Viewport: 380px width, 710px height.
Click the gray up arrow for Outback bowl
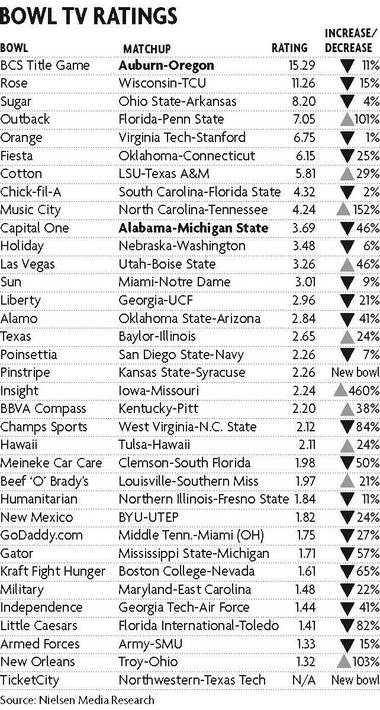click(347, 120)
